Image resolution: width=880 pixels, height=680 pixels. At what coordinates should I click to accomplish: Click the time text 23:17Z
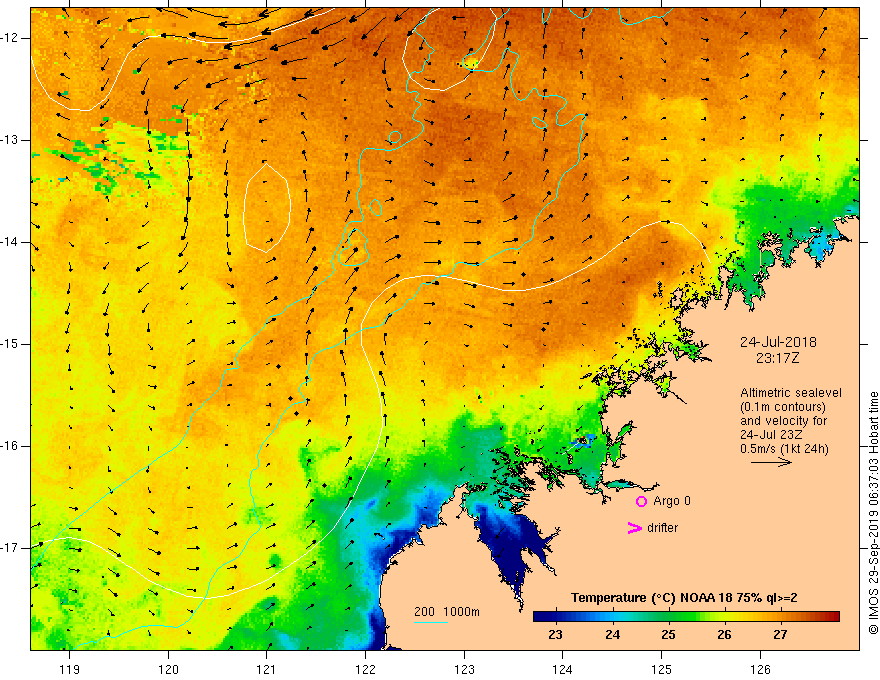(777, 358)
